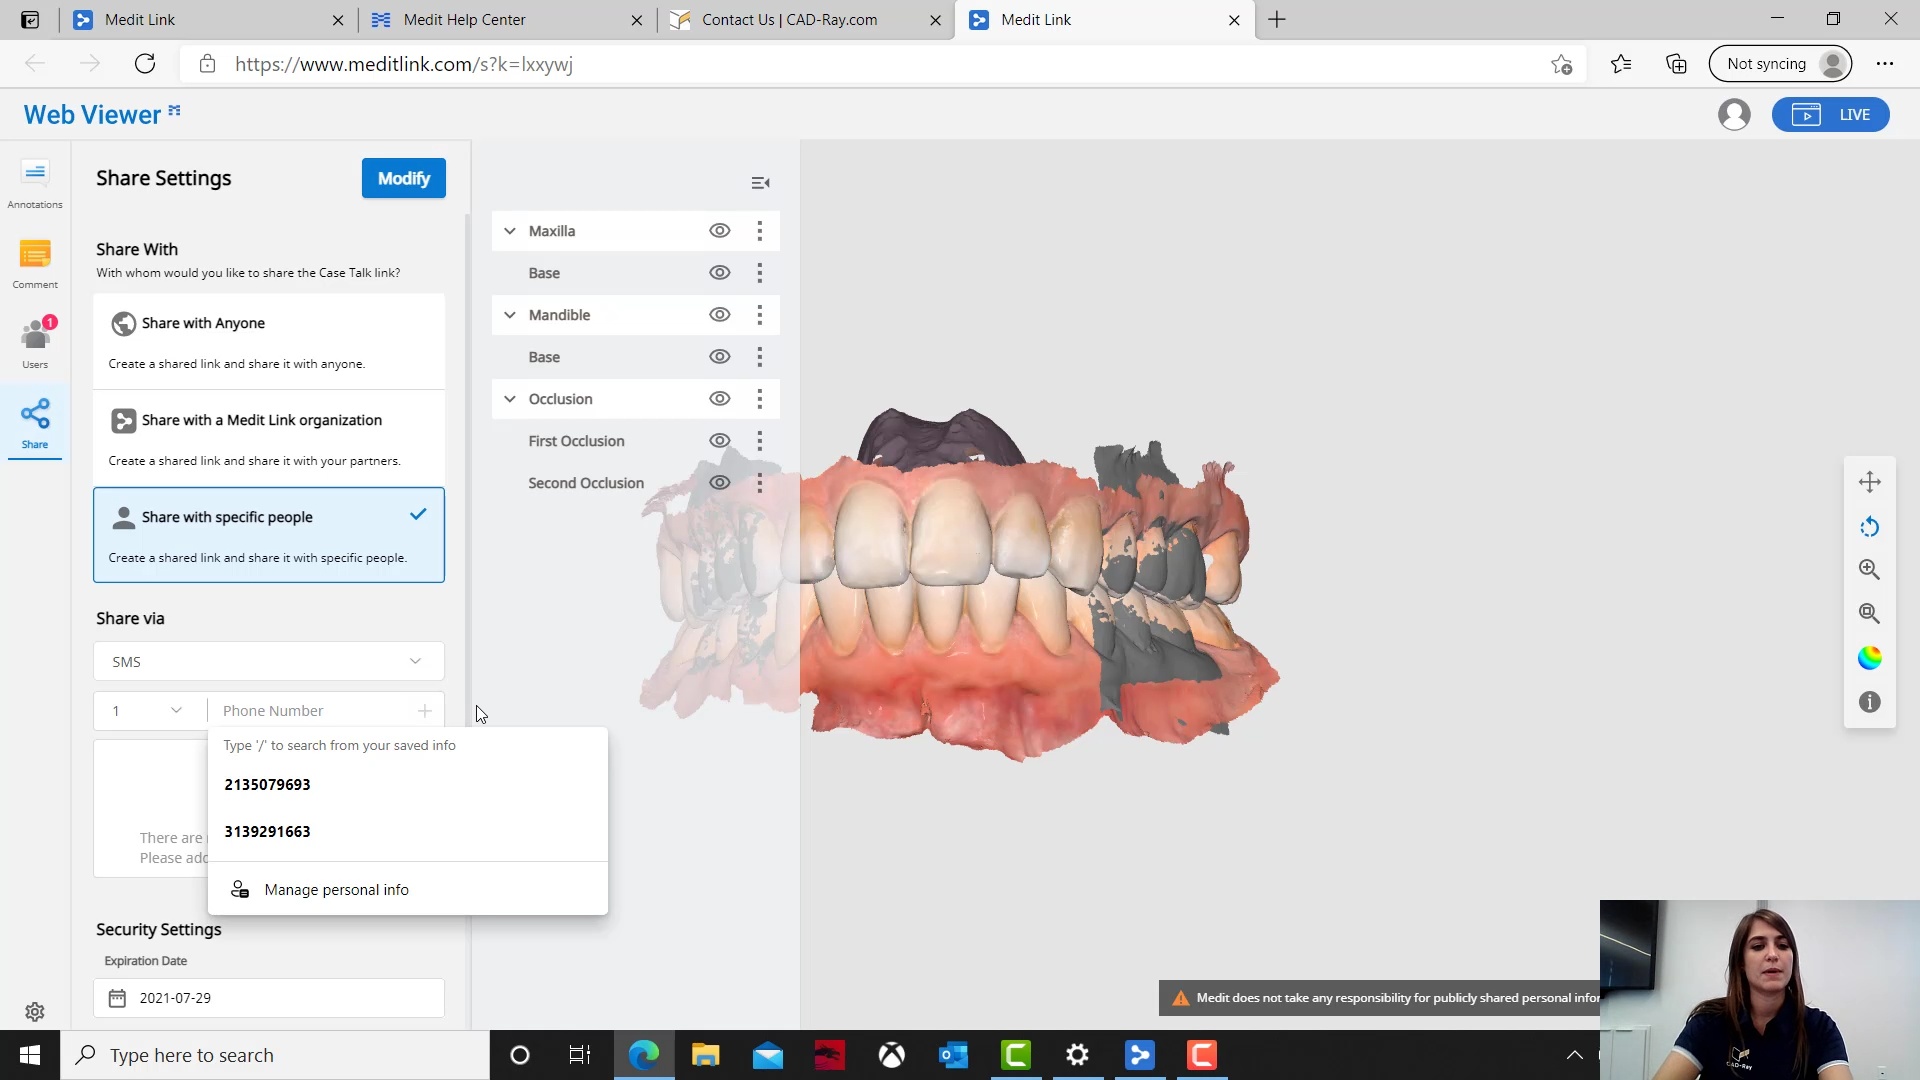Select Share with Anyone option

pyautogui.click(x=269, y=341)
